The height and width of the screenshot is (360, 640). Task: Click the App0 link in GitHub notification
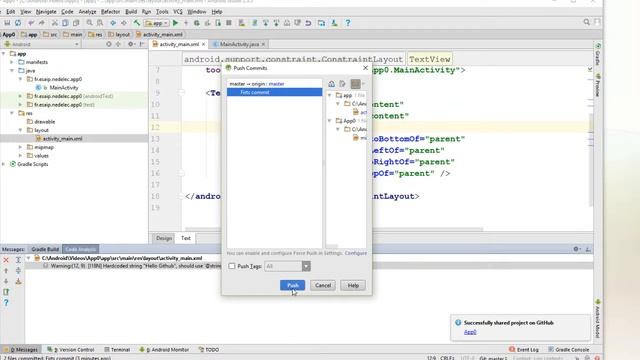(470, 332)
